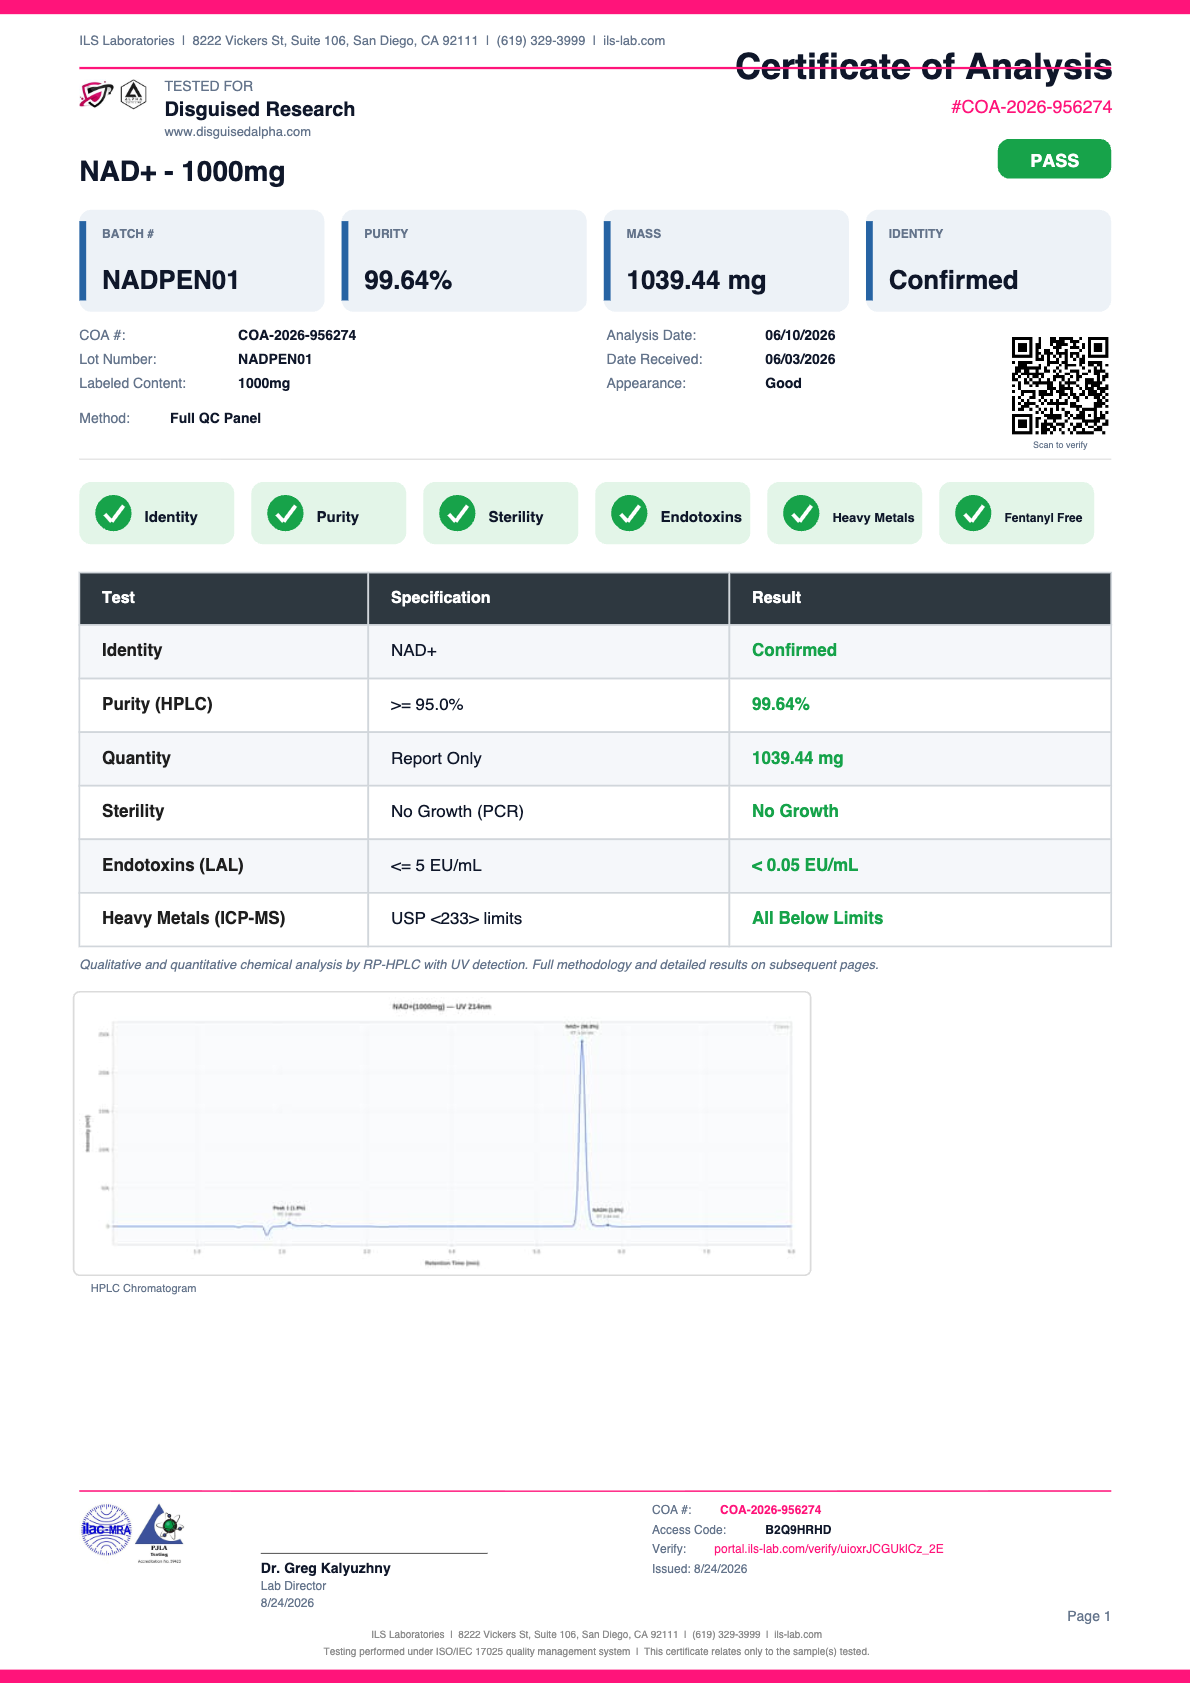Follow the ils-lab.com link in the top header line
This screenshot has width=1190, height=1683.
(x=634, y=41)
